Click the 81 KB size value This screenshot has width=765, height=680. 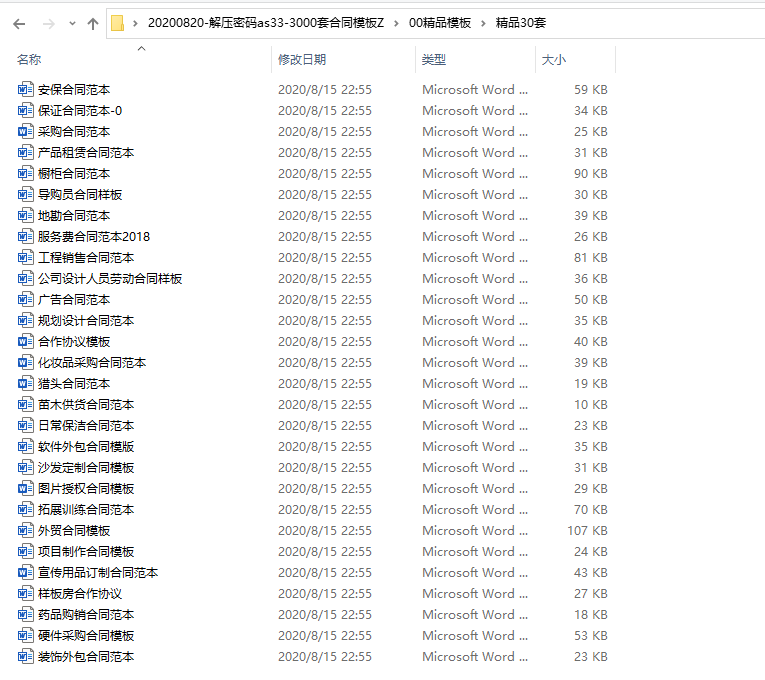[x=590, y=257]
